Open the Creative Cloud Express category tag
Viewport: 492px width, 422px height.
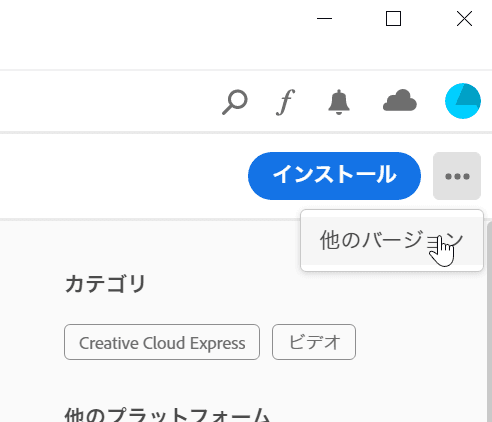(x=162, y=342)
